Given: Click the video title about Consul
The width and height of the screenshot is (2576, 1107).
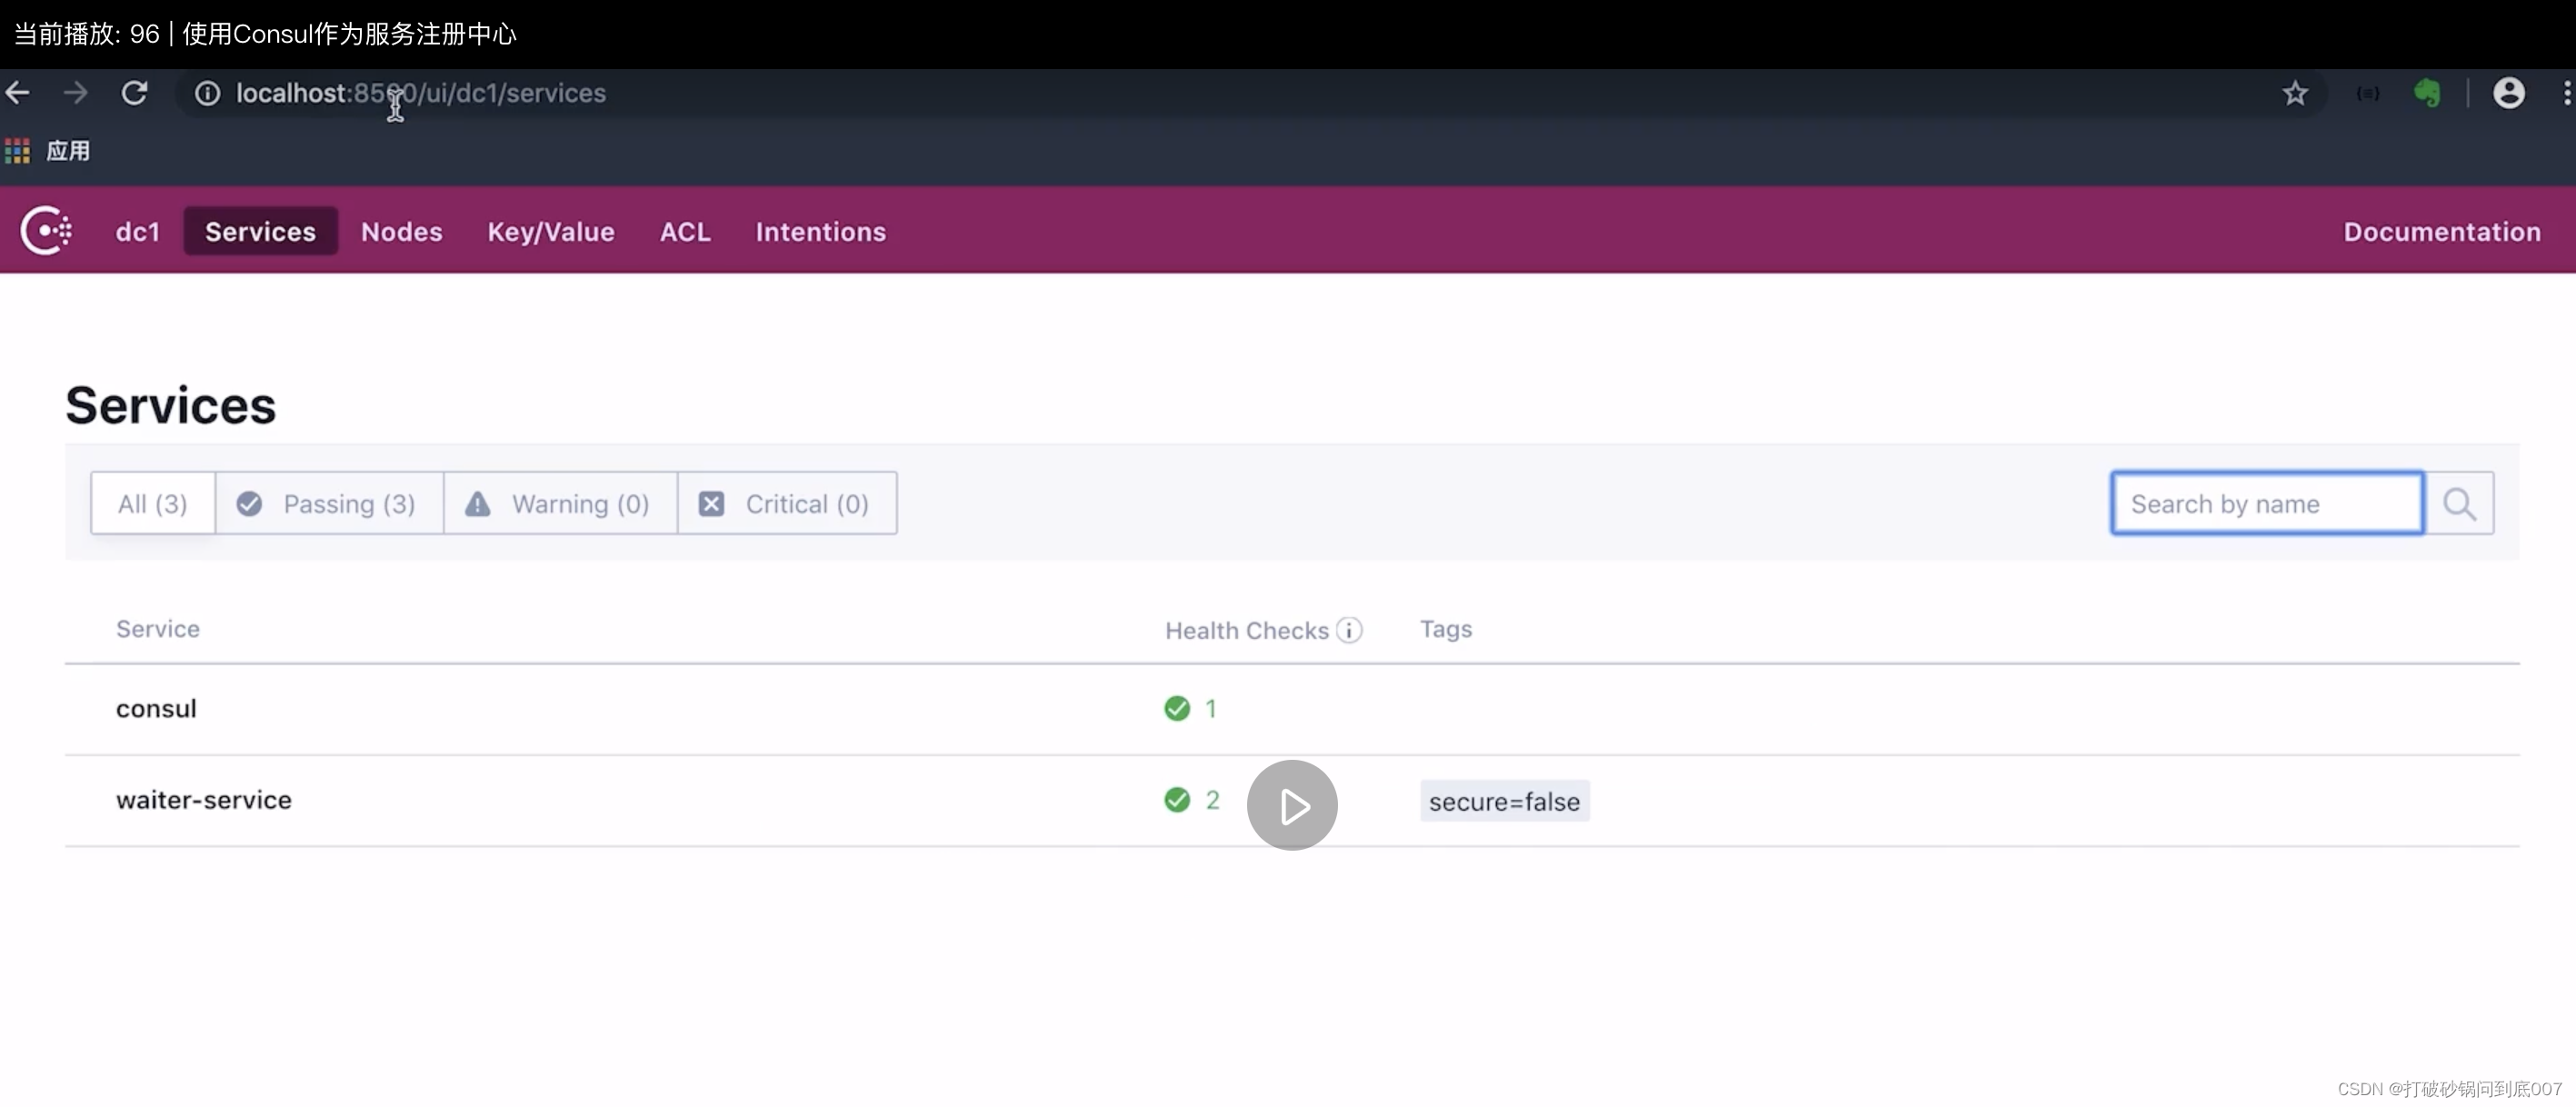Looking at the screenshot, I should [x=349, y=34].
